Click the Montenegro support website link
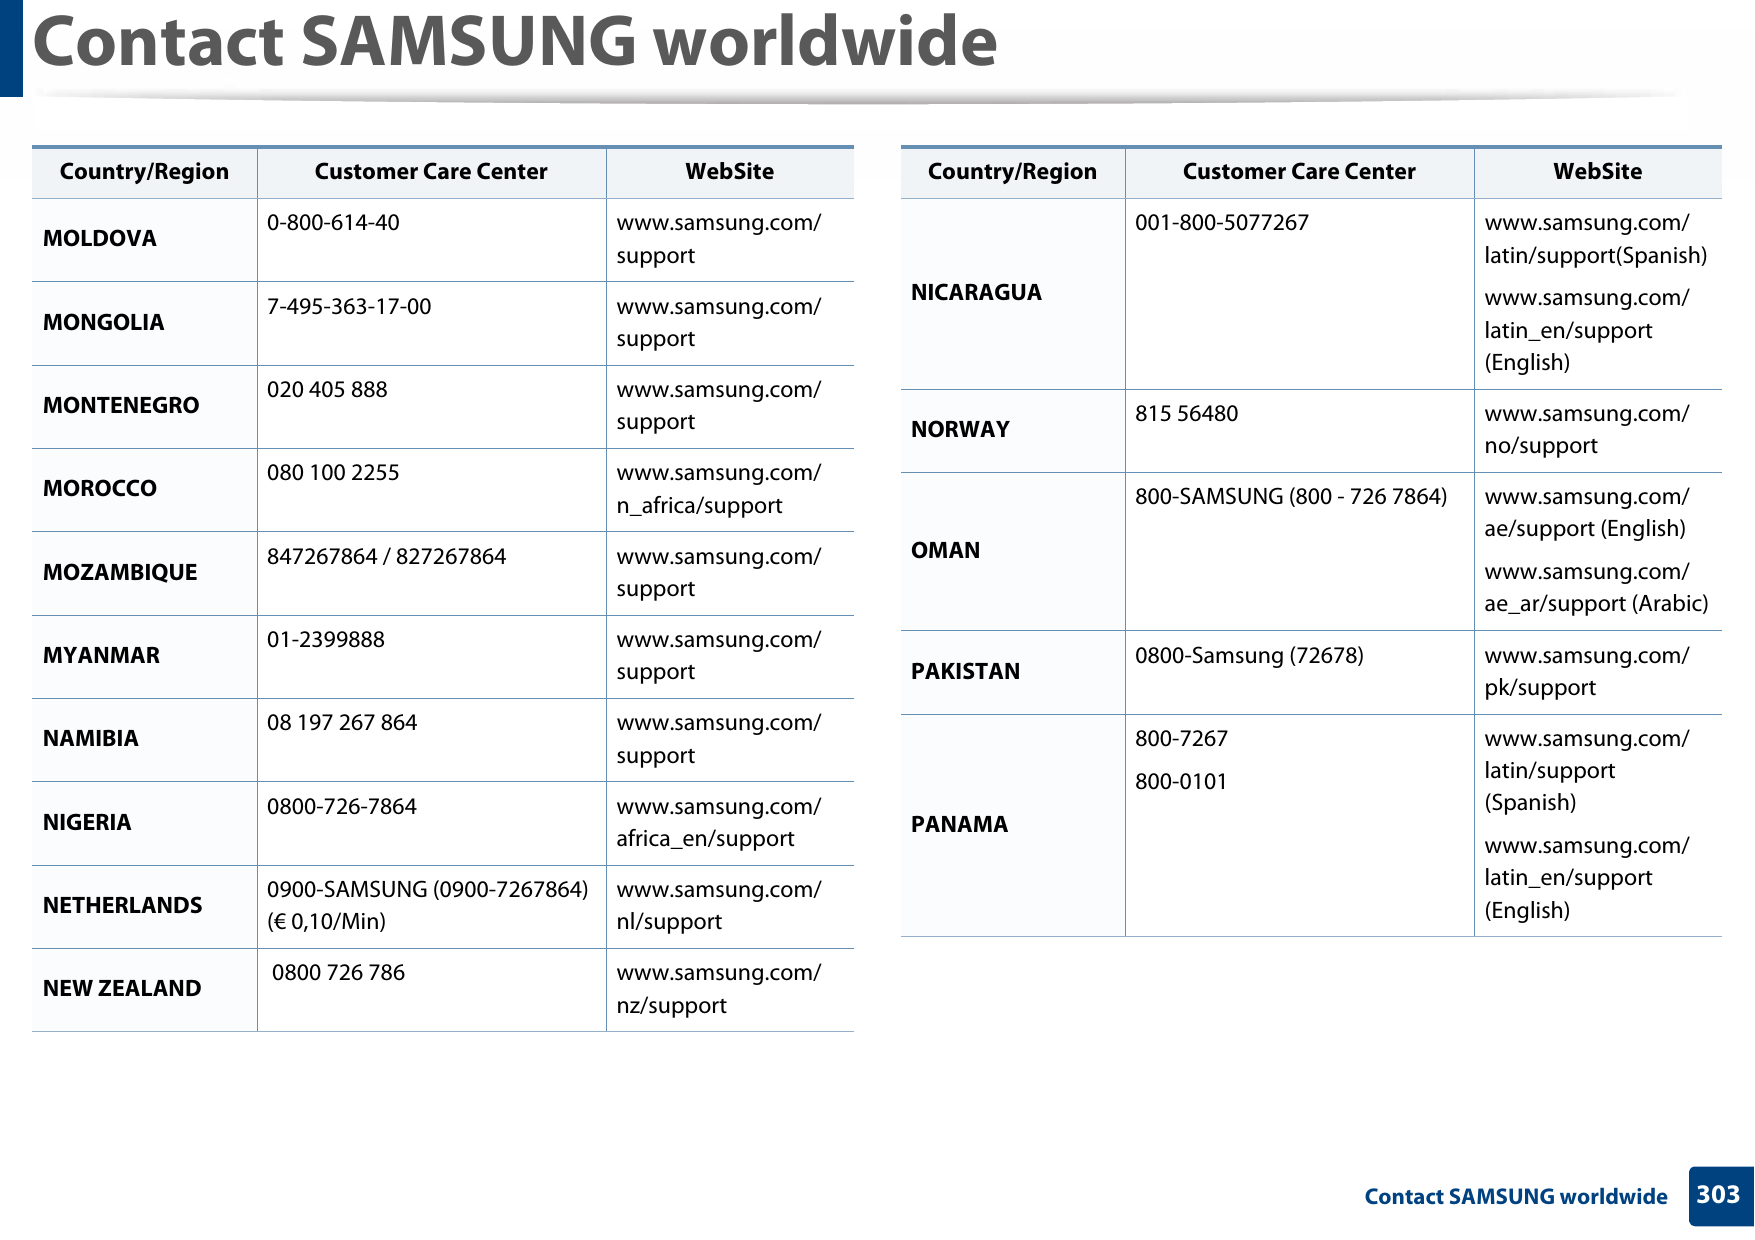Image resolution: width=1755 pixels, height=1240 pixels. tap(718, 406)
